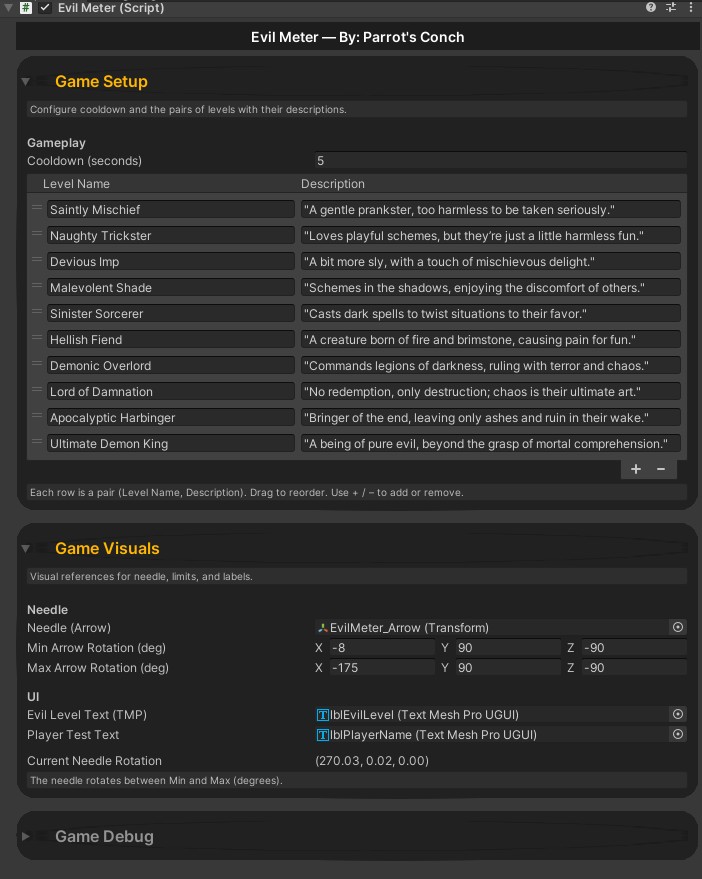
Task: Open the component presets icon
Action: pos(671,7)
